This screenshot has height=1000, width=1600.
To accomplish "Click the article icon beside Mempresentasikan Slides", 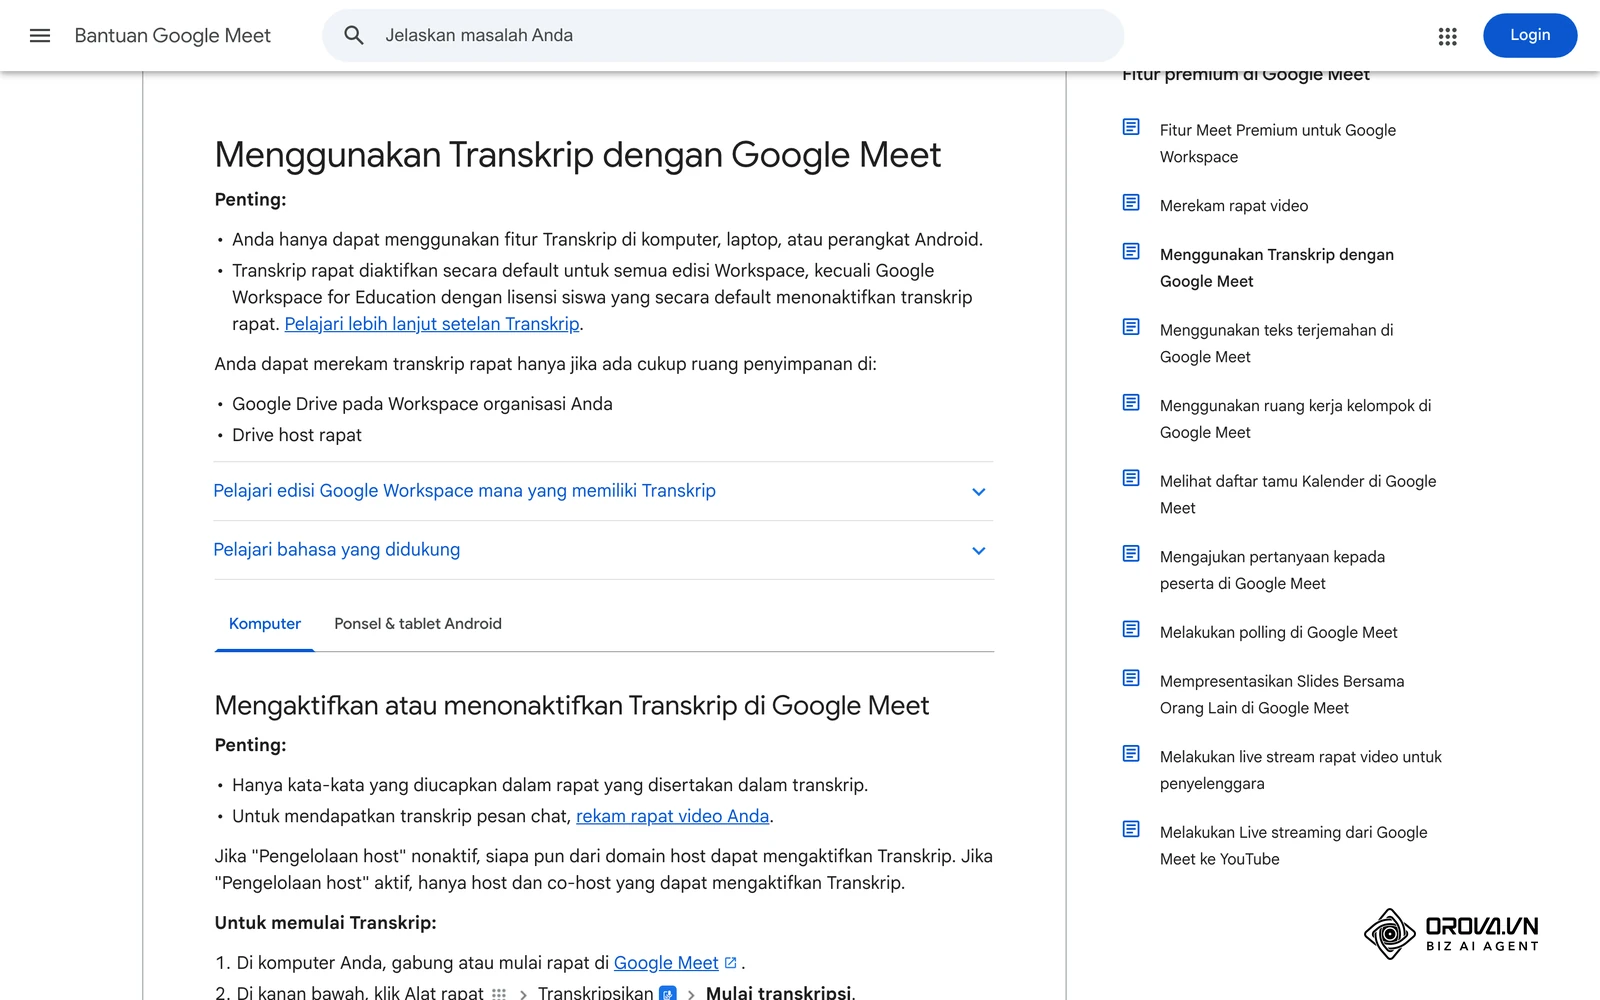I will [1131, 678].
